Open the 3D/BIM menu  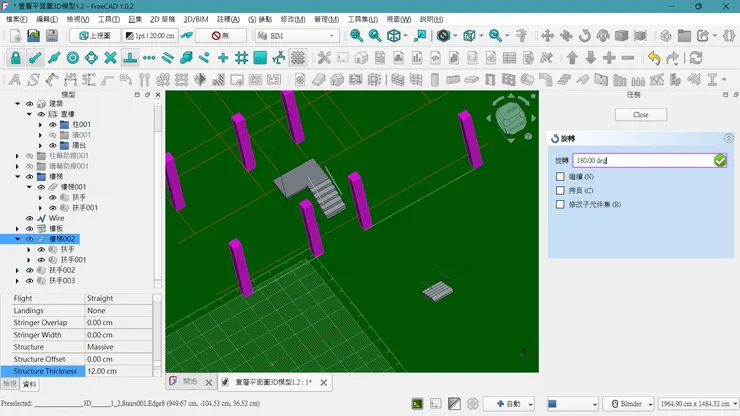195,19
